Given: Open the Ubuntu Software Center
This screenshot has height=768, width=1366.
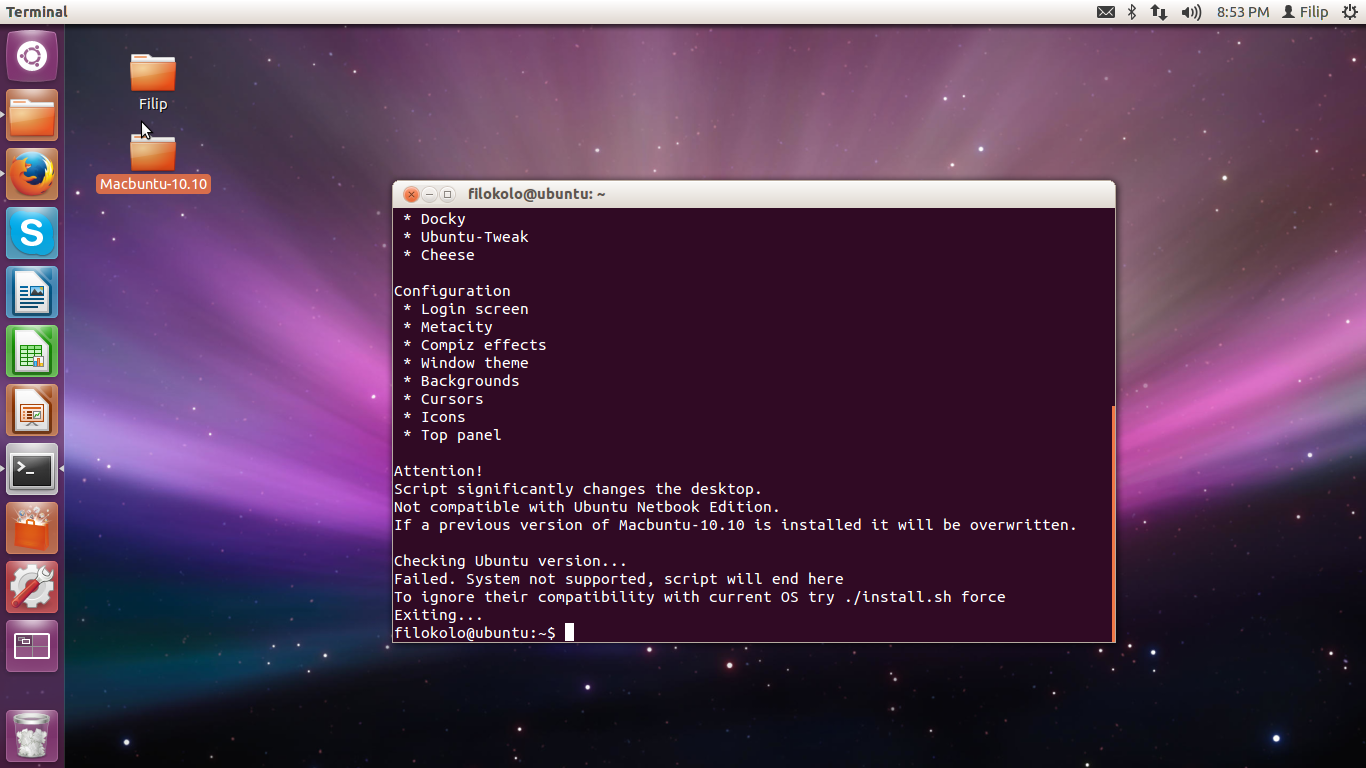Looking at the screenshot, I should tap(32, 528).
